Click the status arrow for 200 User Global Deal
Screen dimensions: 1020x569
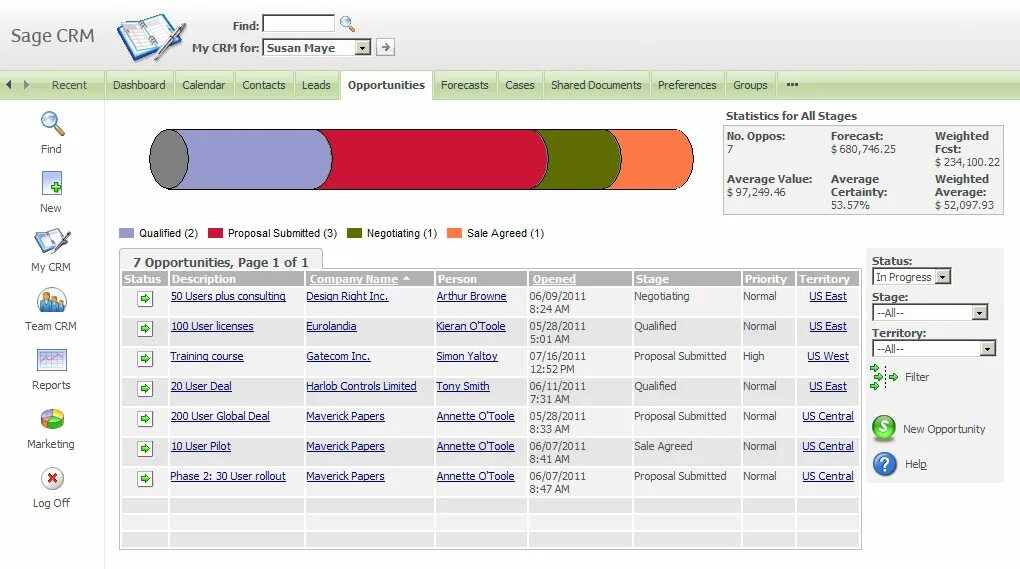pos(145,419)
